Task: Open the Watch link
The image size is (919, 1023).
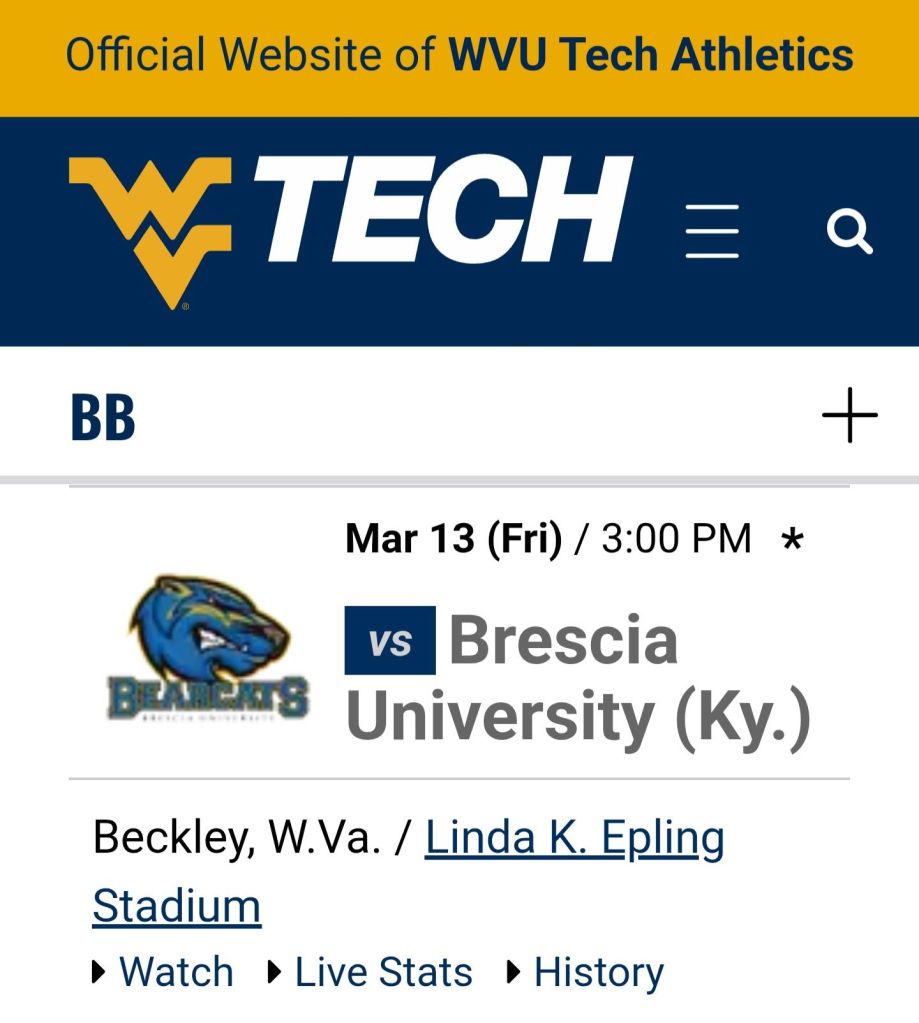Action: (x=176, y=972)
